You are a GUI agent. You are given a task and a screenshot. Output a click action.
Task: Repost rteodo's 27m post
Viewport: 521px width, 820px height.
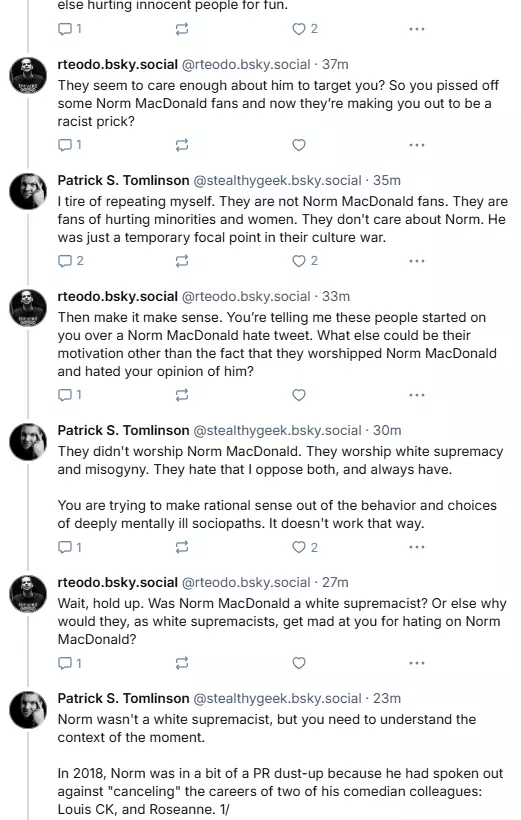click(x=182, y=663)
